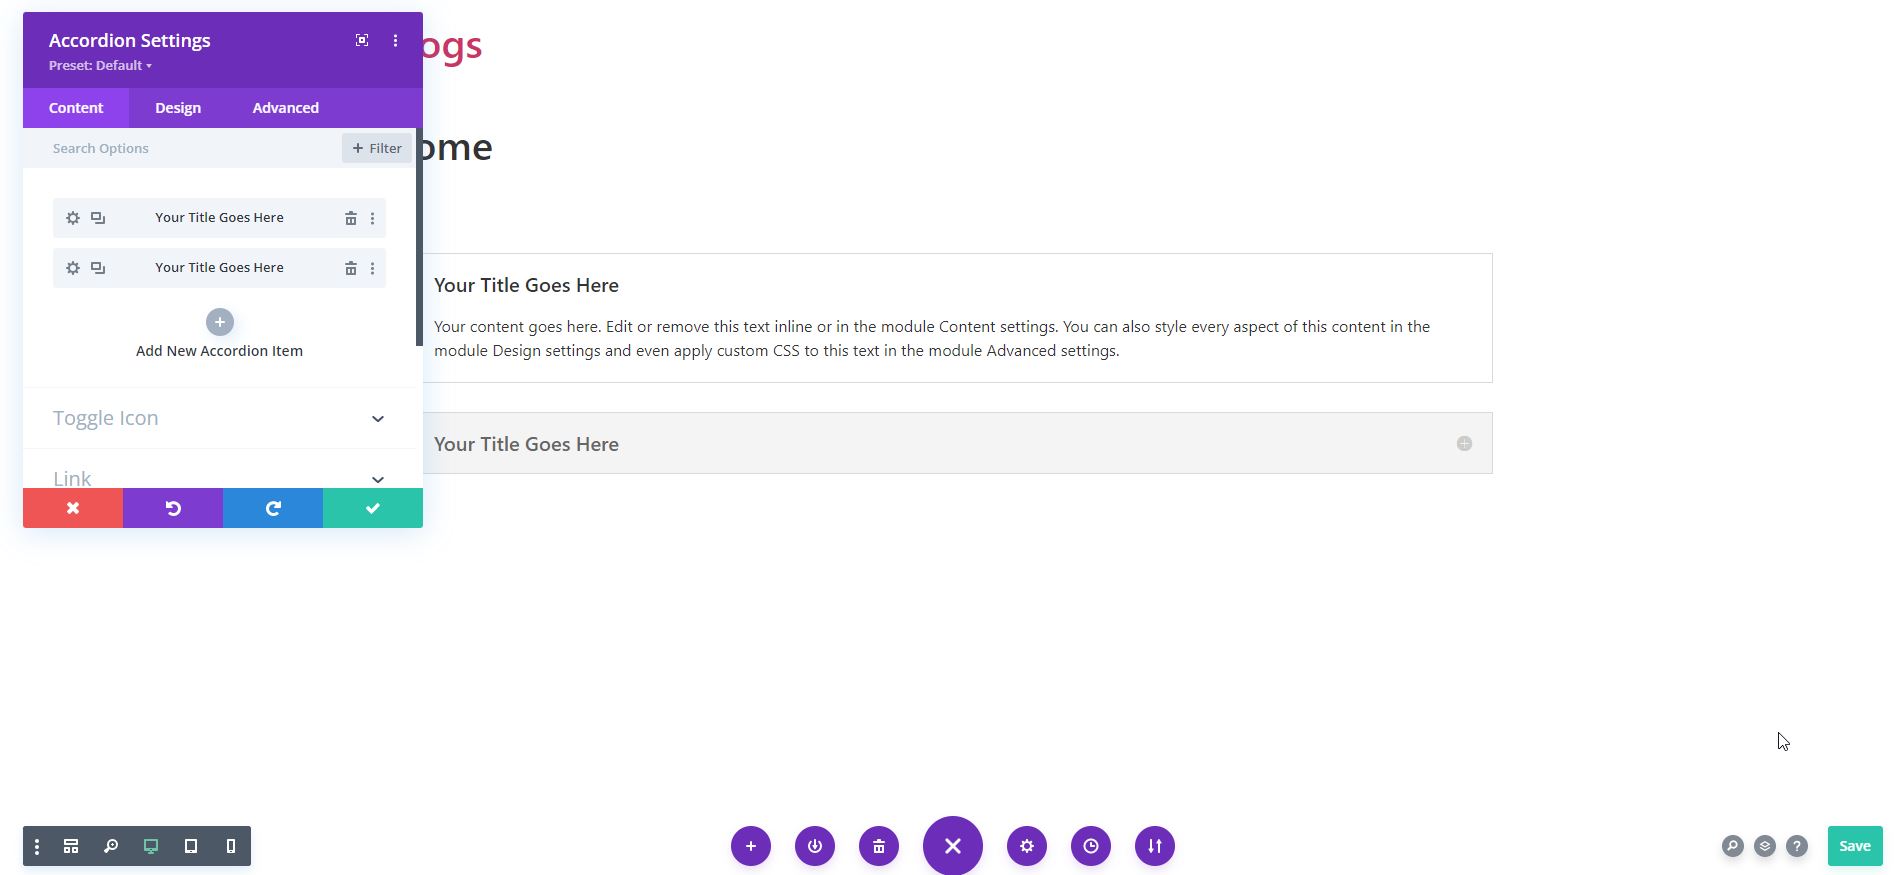Open Accordion Settings more options menu
Viewport: 1895px width, 875px height.
pyautogui.click(x=395, y=40)
